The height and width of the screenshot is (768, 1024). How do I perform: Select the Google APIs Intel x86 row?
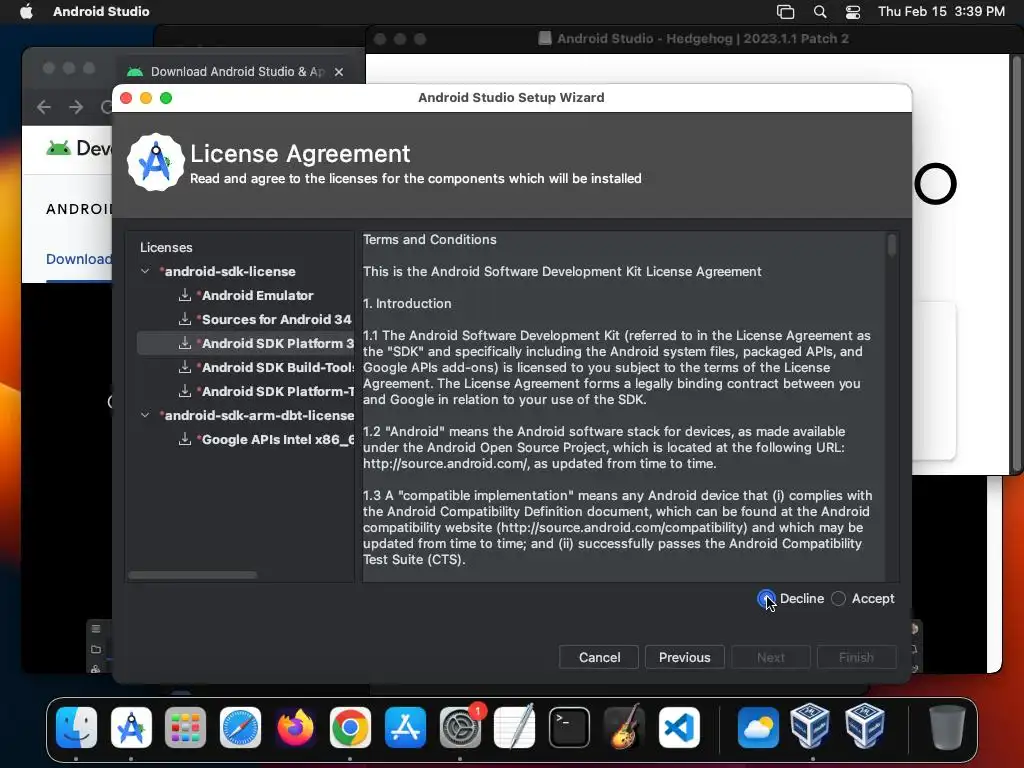point(246,440)
